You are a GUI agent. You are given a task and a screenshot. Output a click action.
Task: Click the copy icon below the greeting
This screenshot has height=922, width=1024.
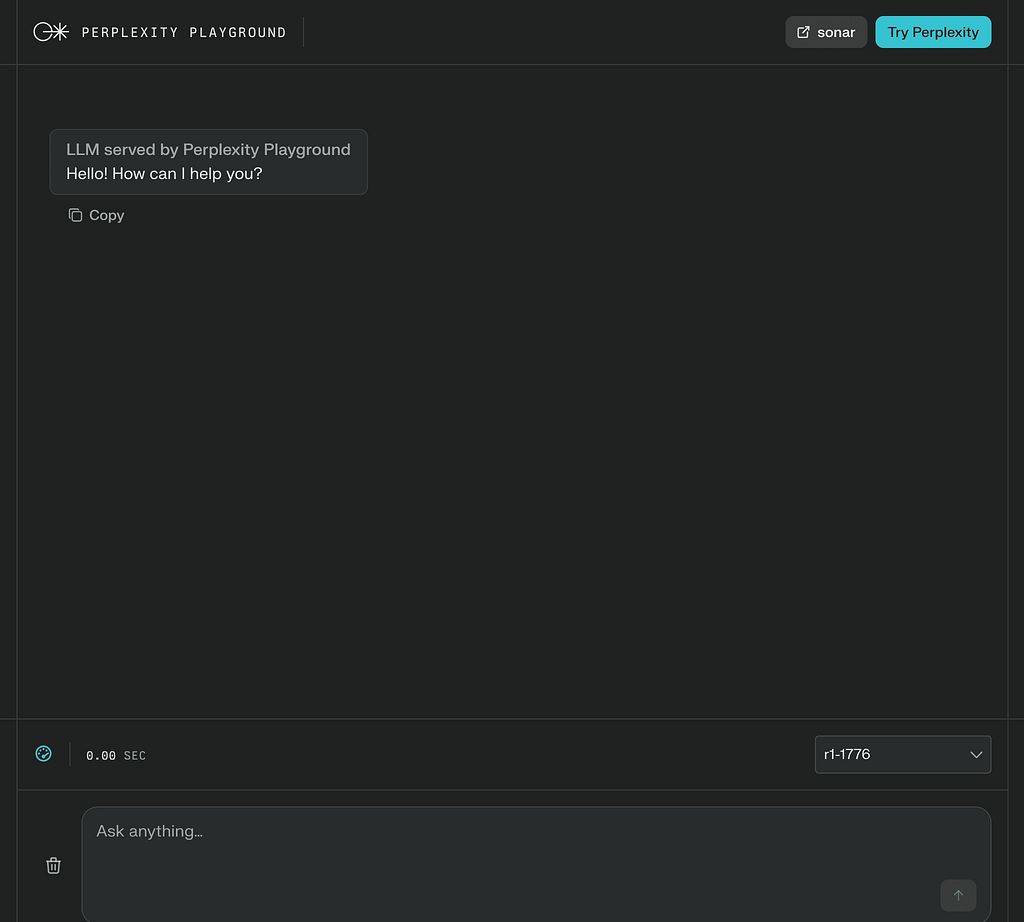tap(75, 215)
